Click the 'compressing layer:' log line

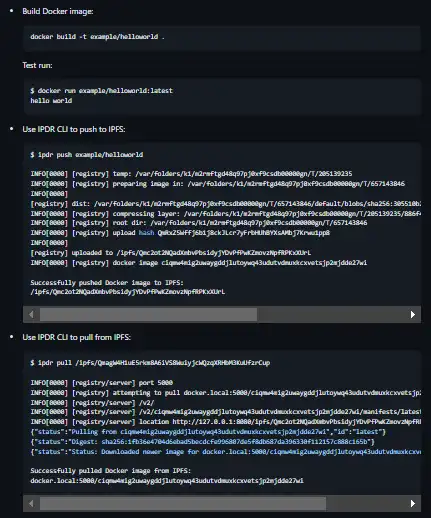tap(226, 214)
